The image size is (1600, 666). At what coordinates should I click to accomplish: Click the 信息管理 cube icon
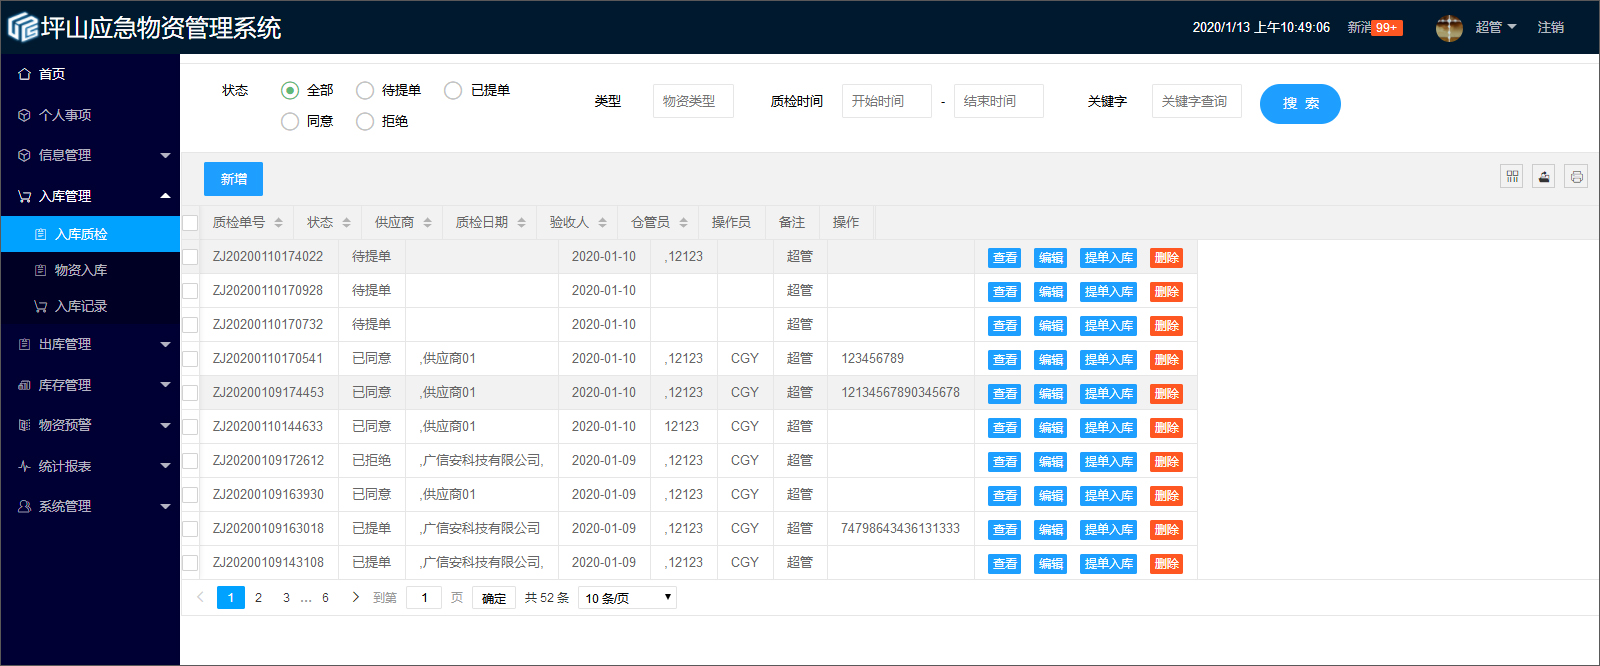pos(24,155)
